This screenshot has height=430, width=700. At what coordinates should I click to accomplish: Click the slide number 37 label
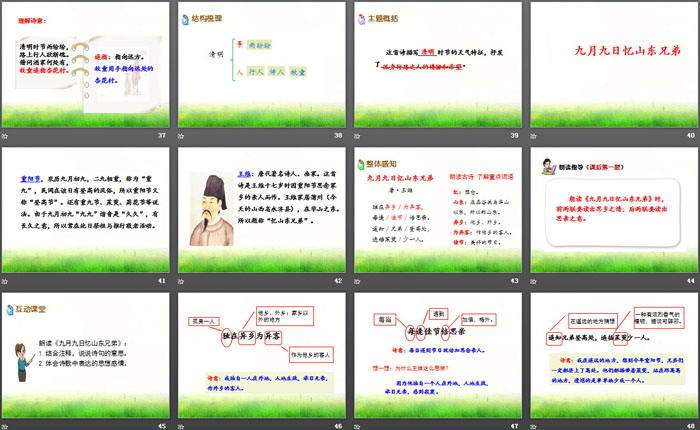162,135
